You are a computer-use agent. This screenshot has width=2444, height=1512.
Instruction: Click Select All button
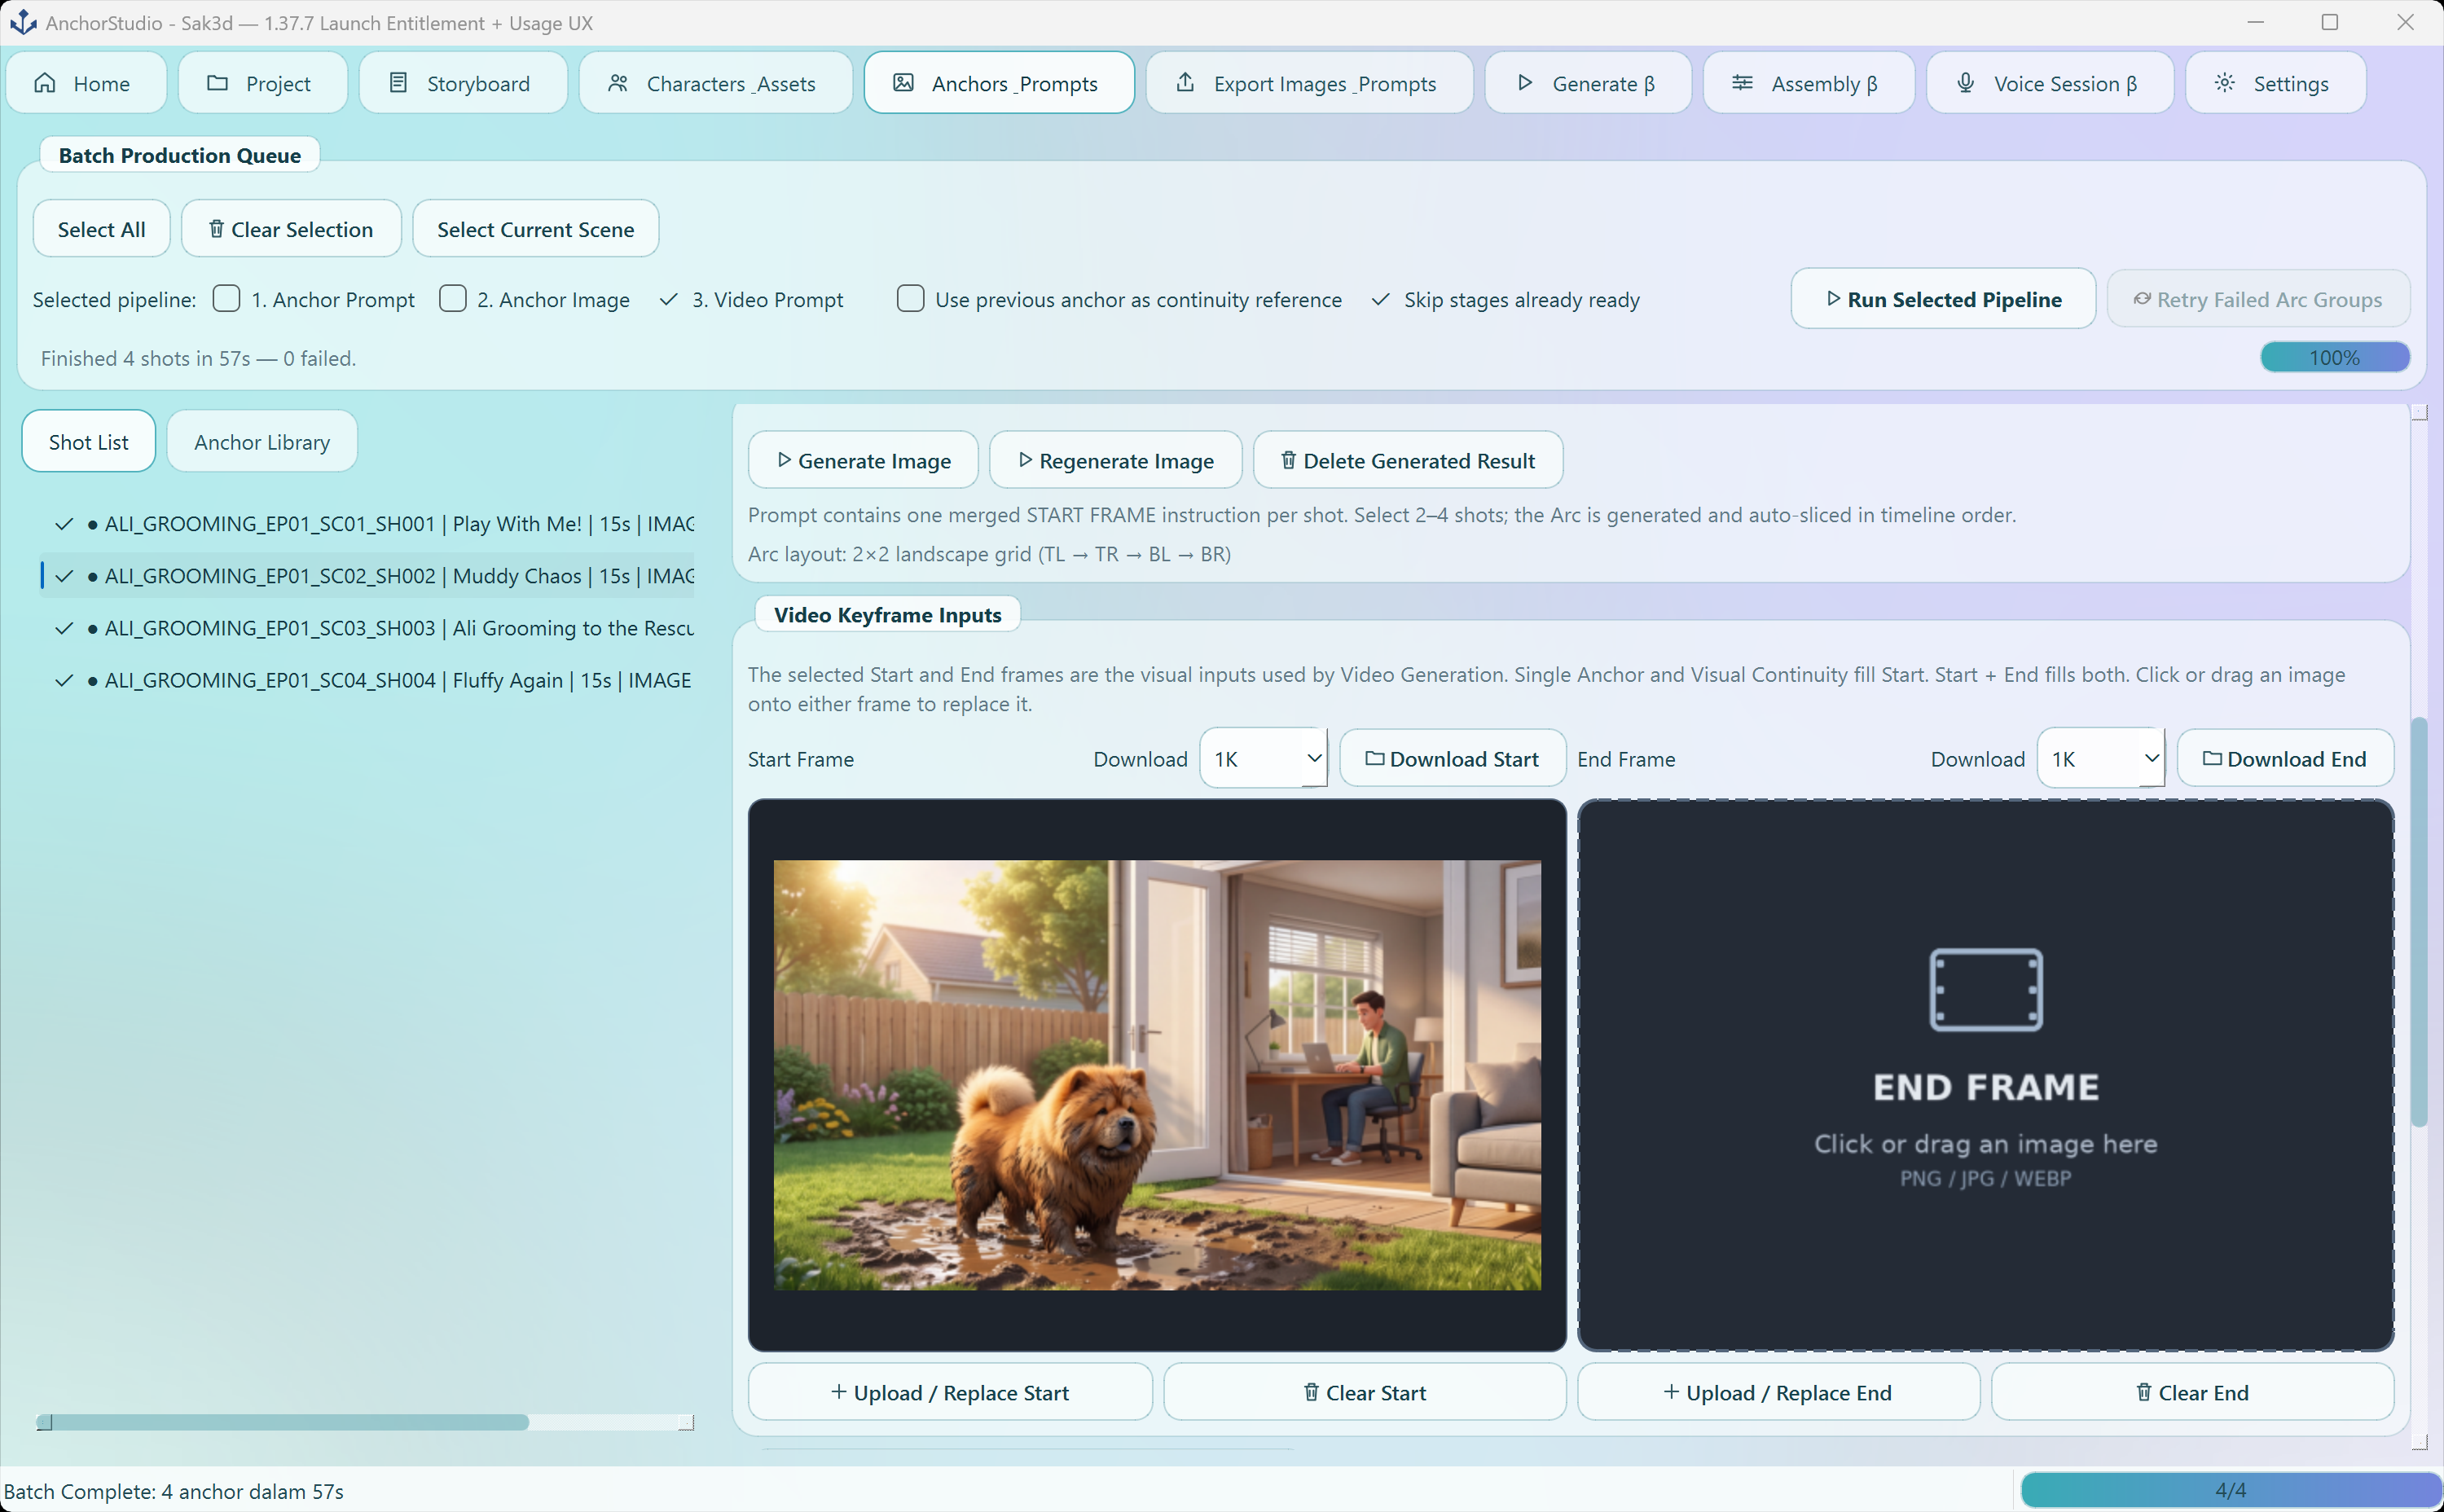[102, 229]
